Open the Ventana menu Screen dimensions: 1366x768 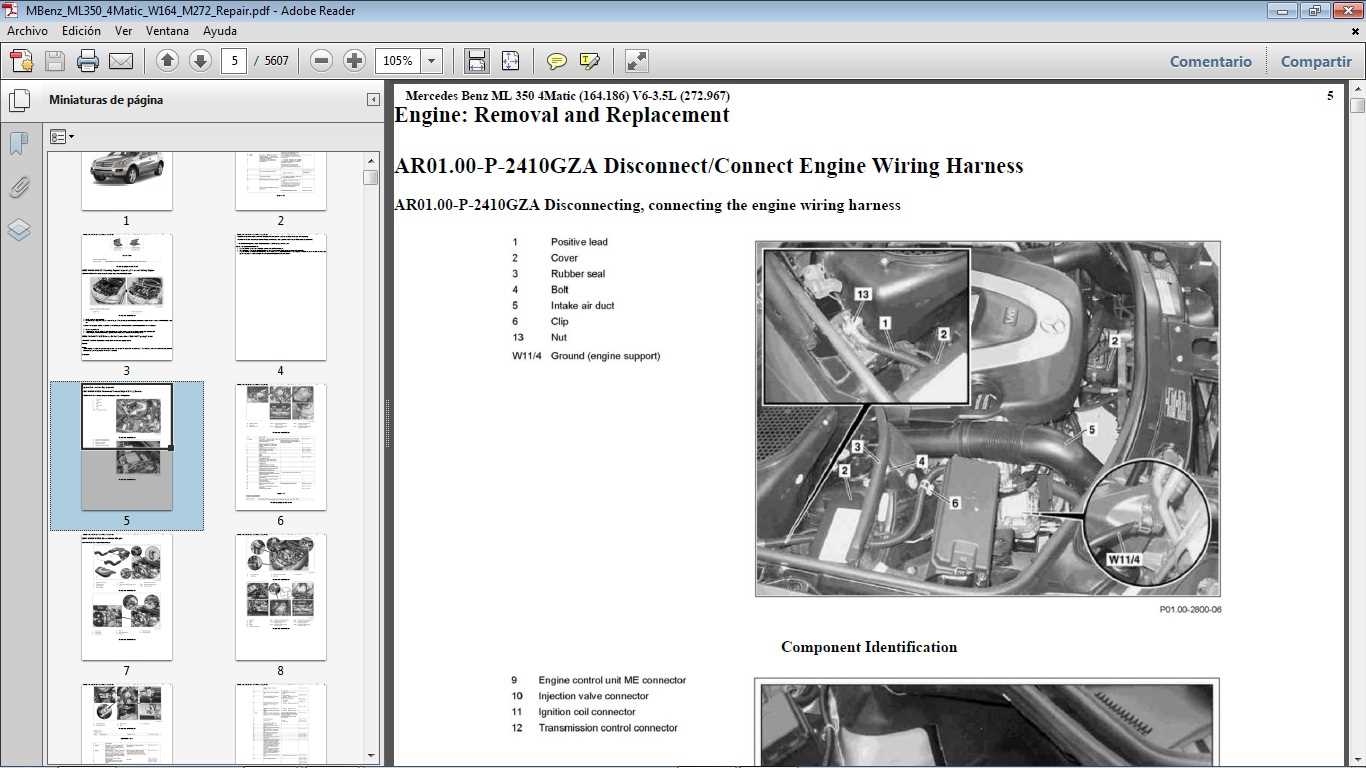click(168, 31)
